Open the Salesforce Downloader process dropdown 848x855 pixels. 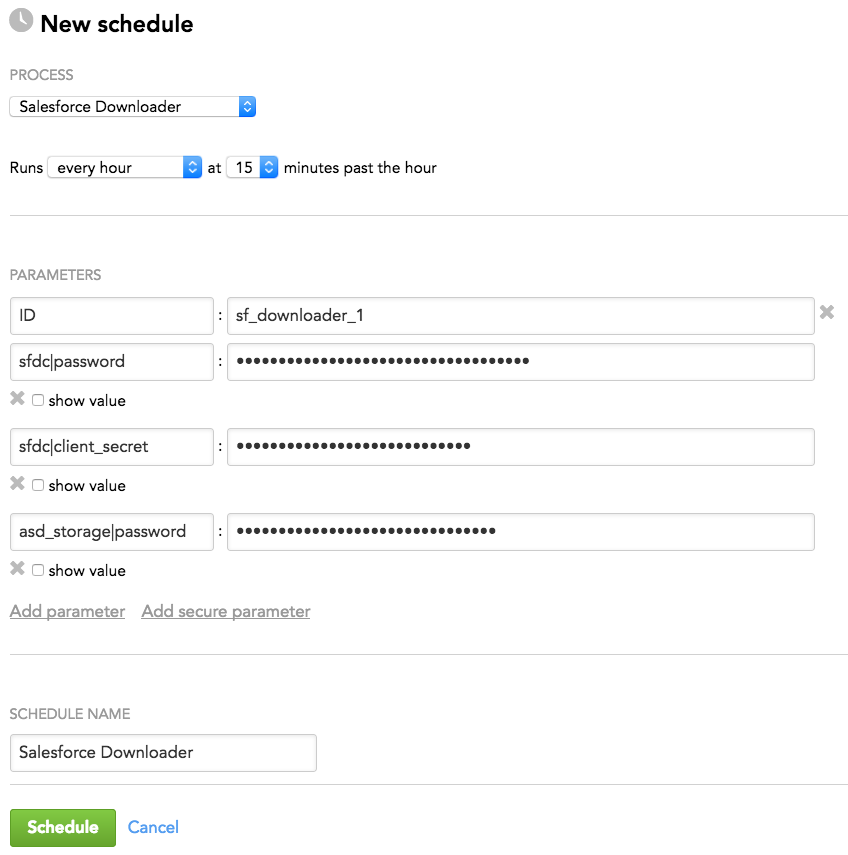click(133, 106)
